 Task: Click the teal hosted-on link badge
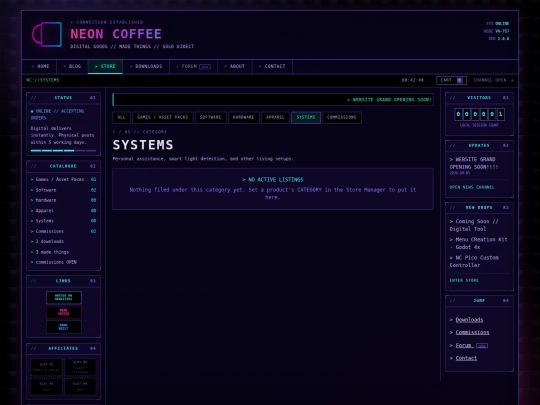(64, 298)
